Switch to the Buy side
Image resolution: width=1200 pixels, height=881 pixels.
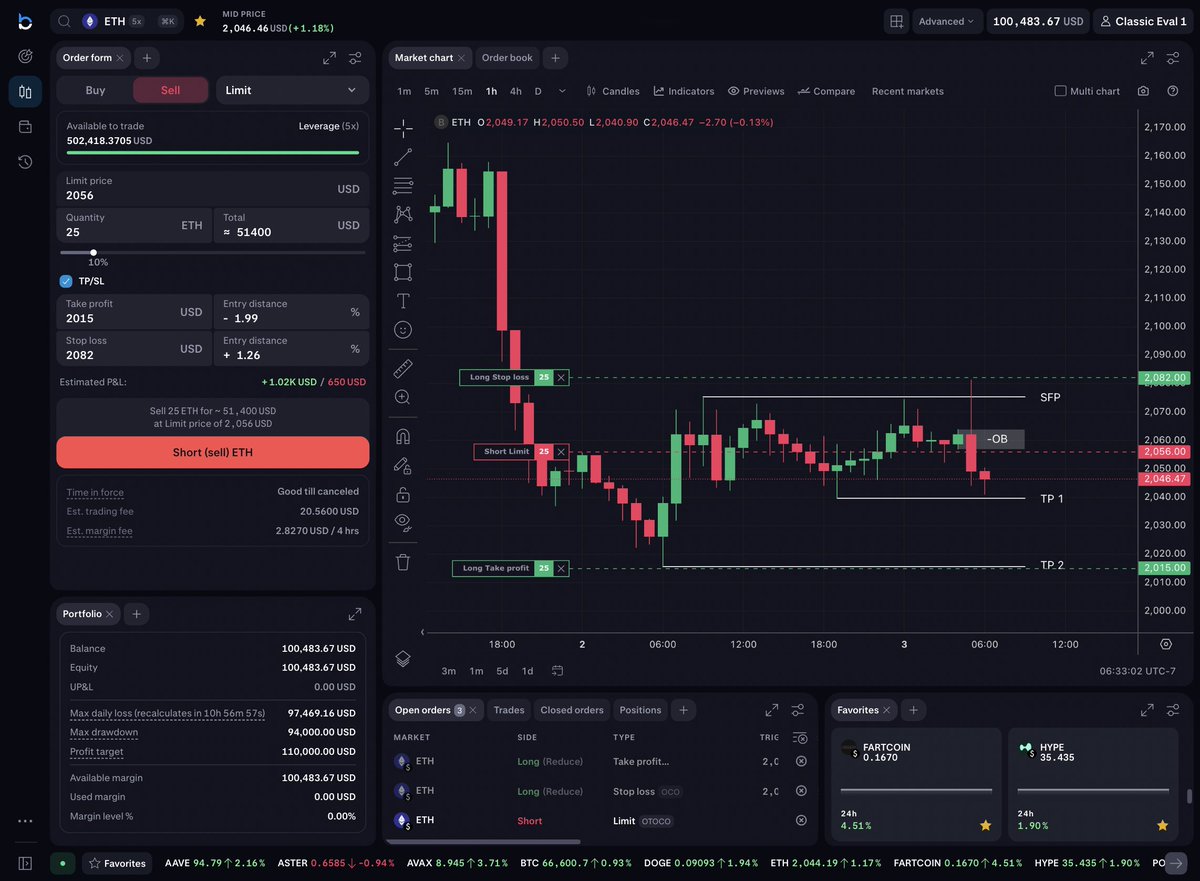95,90
